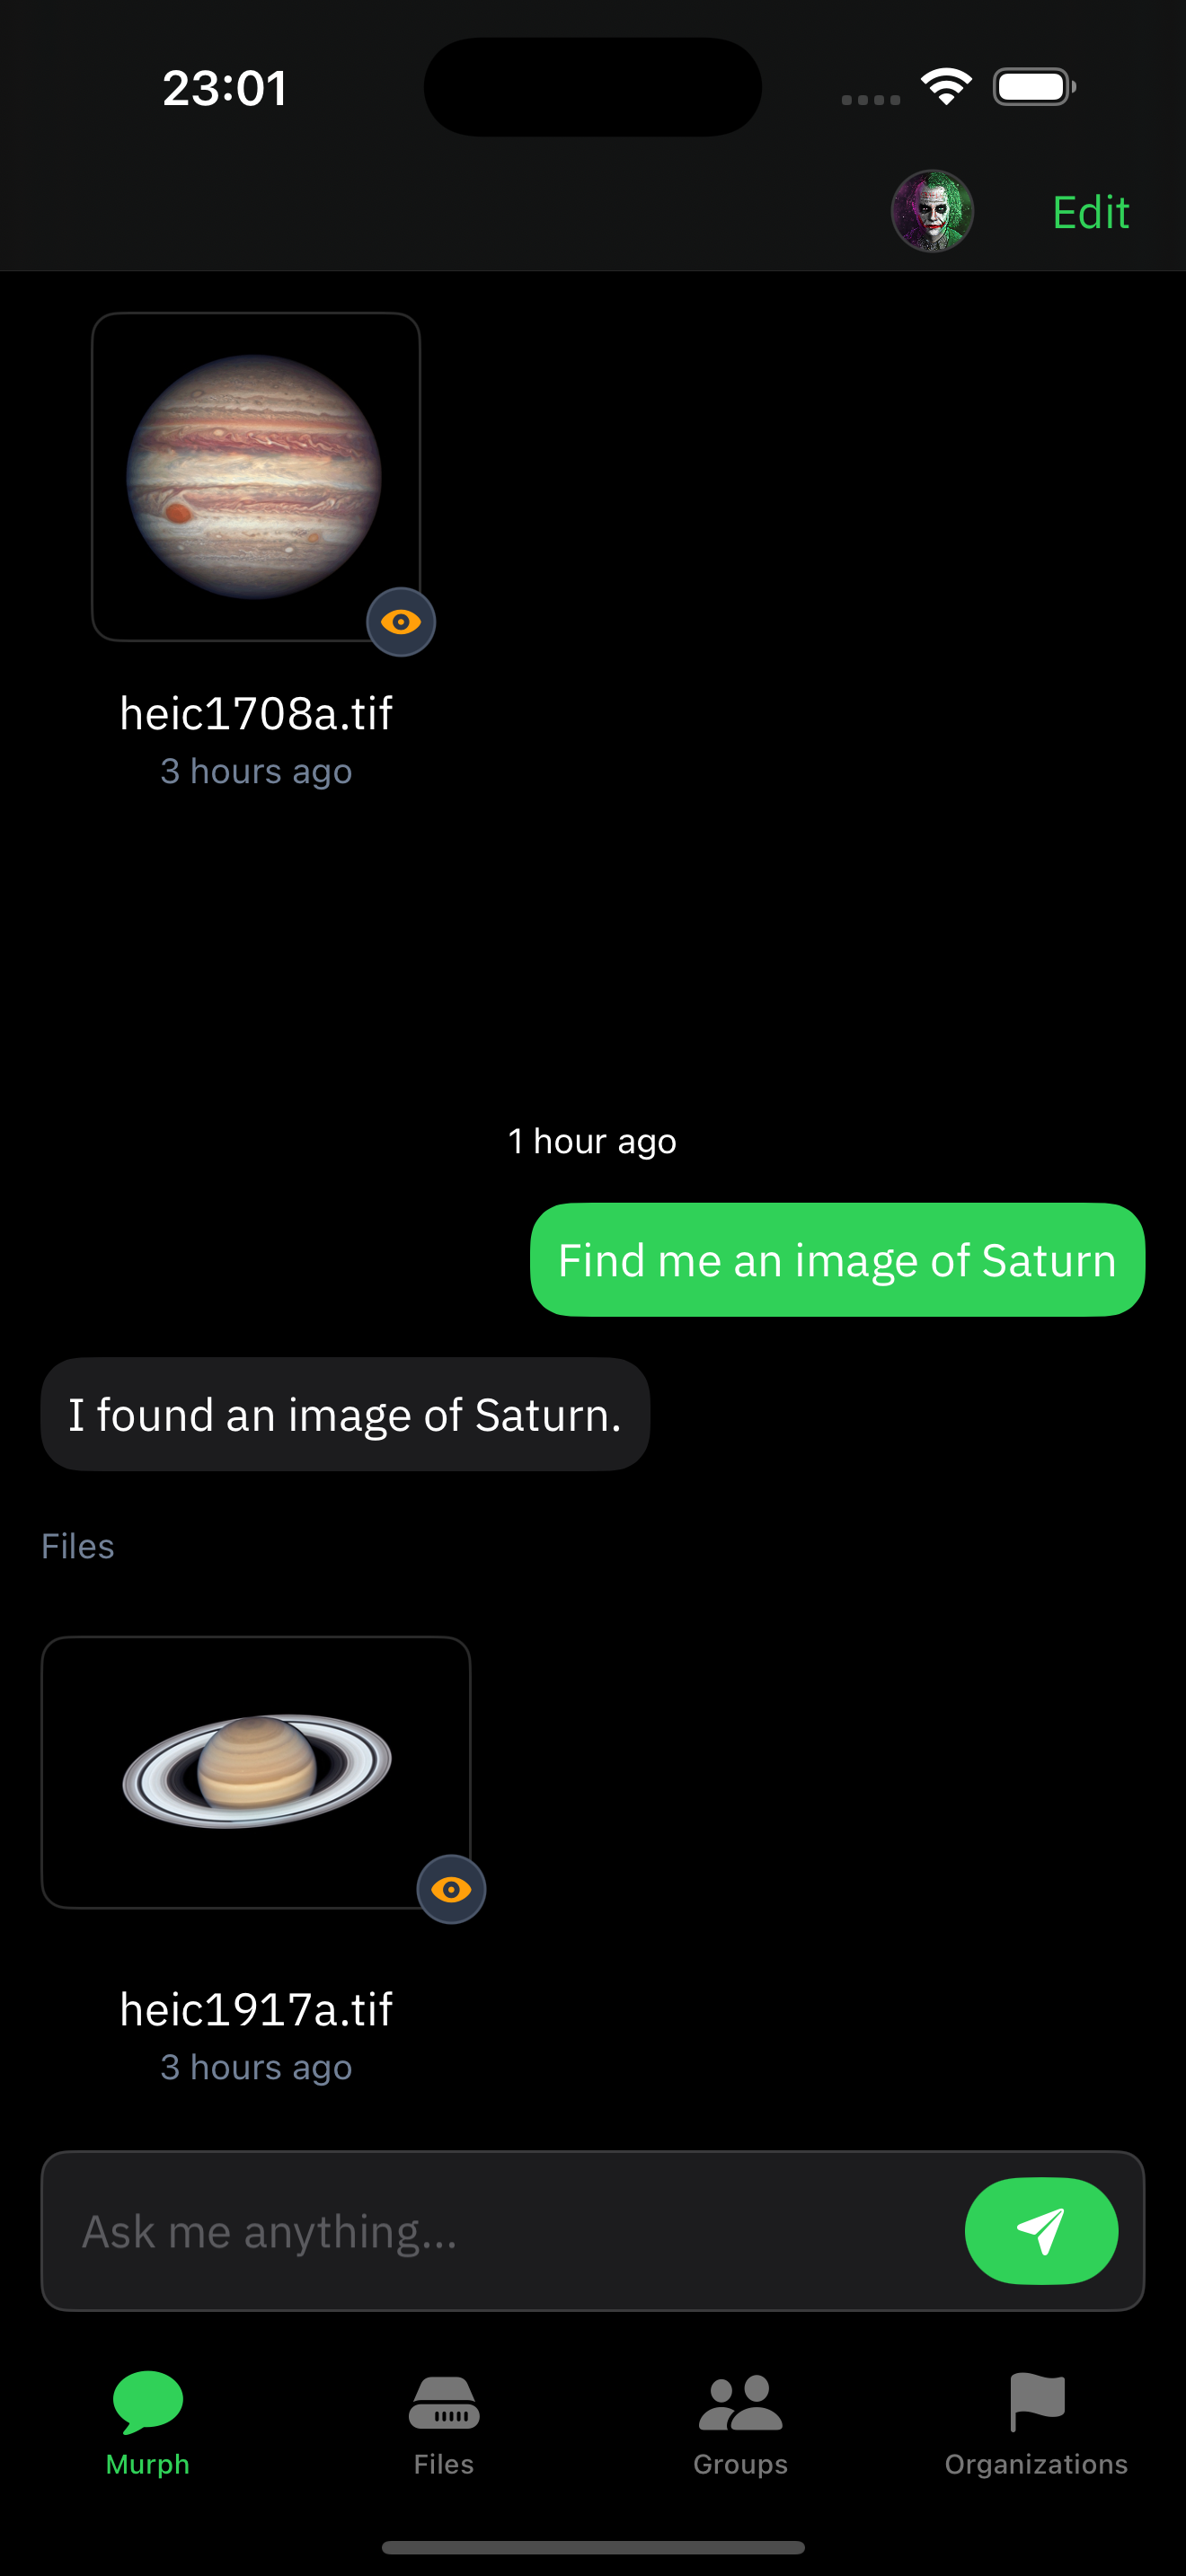1186x2576 pixels.
Task: Open the Joker profile avatar
Action: (932, 211)
